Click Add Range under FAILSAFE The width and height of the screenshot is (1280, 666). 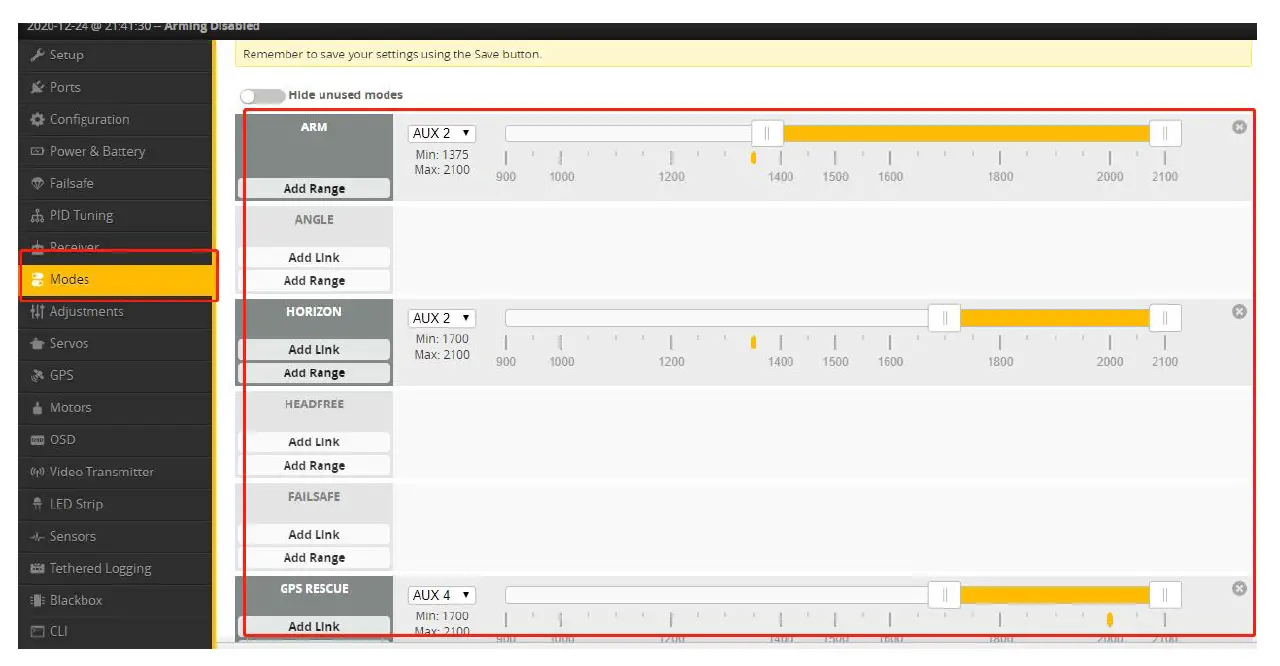314,558
